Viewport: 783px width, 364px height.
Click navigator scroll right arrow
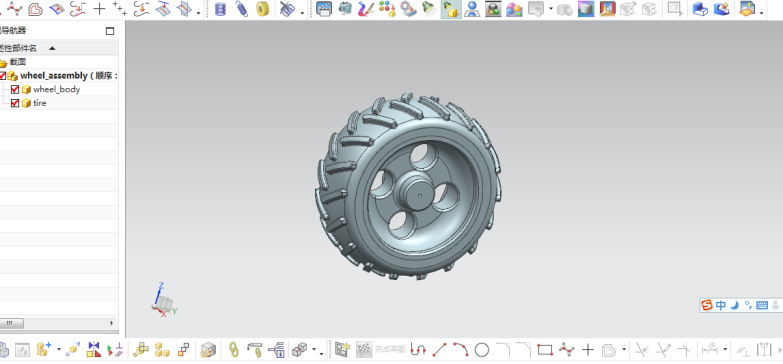[x=111, y=323]
